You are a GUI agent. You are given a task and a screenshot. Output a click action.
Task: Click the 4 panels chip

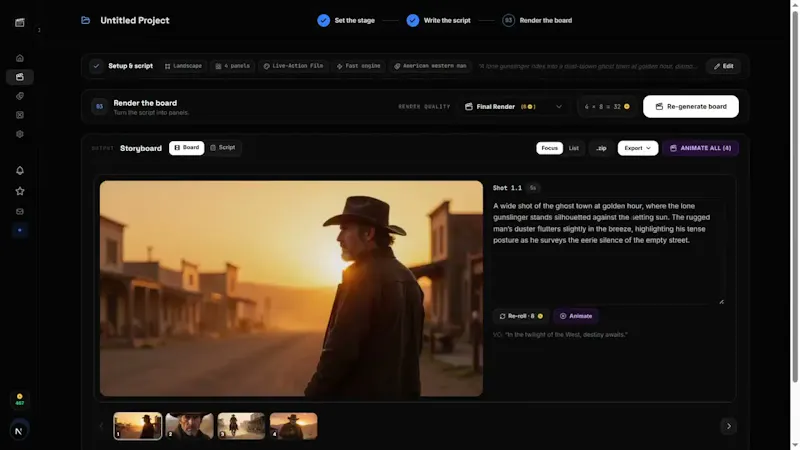point(233,66)
